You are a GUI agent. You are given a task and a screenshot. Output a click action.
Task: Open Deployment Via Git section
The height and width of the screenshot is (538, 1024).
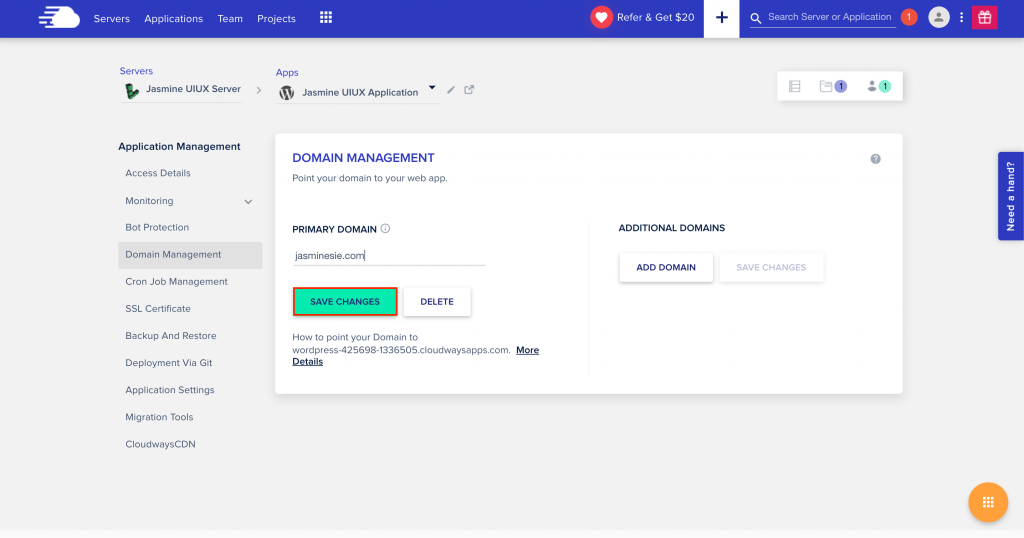pos(168,363)
